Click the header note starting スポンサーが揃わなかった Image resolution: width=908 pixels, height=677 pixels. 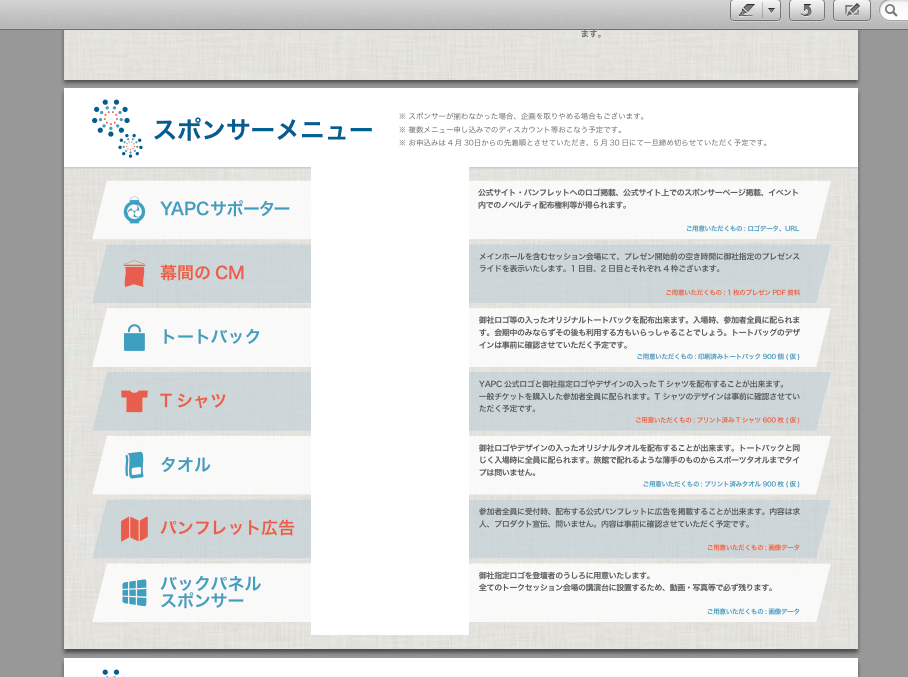[x=521, y=116]
